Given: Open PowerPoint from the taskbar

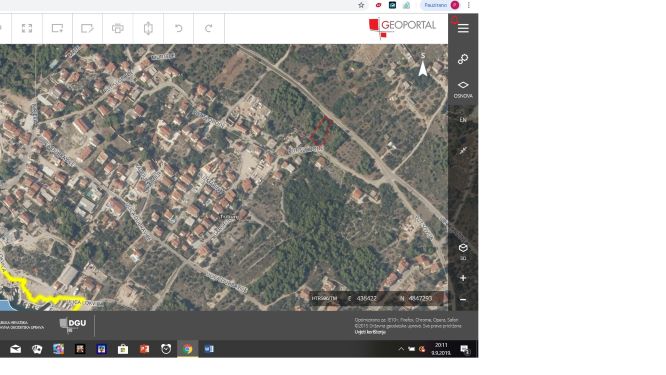Looking at the screenshot, I should (144, 349).
